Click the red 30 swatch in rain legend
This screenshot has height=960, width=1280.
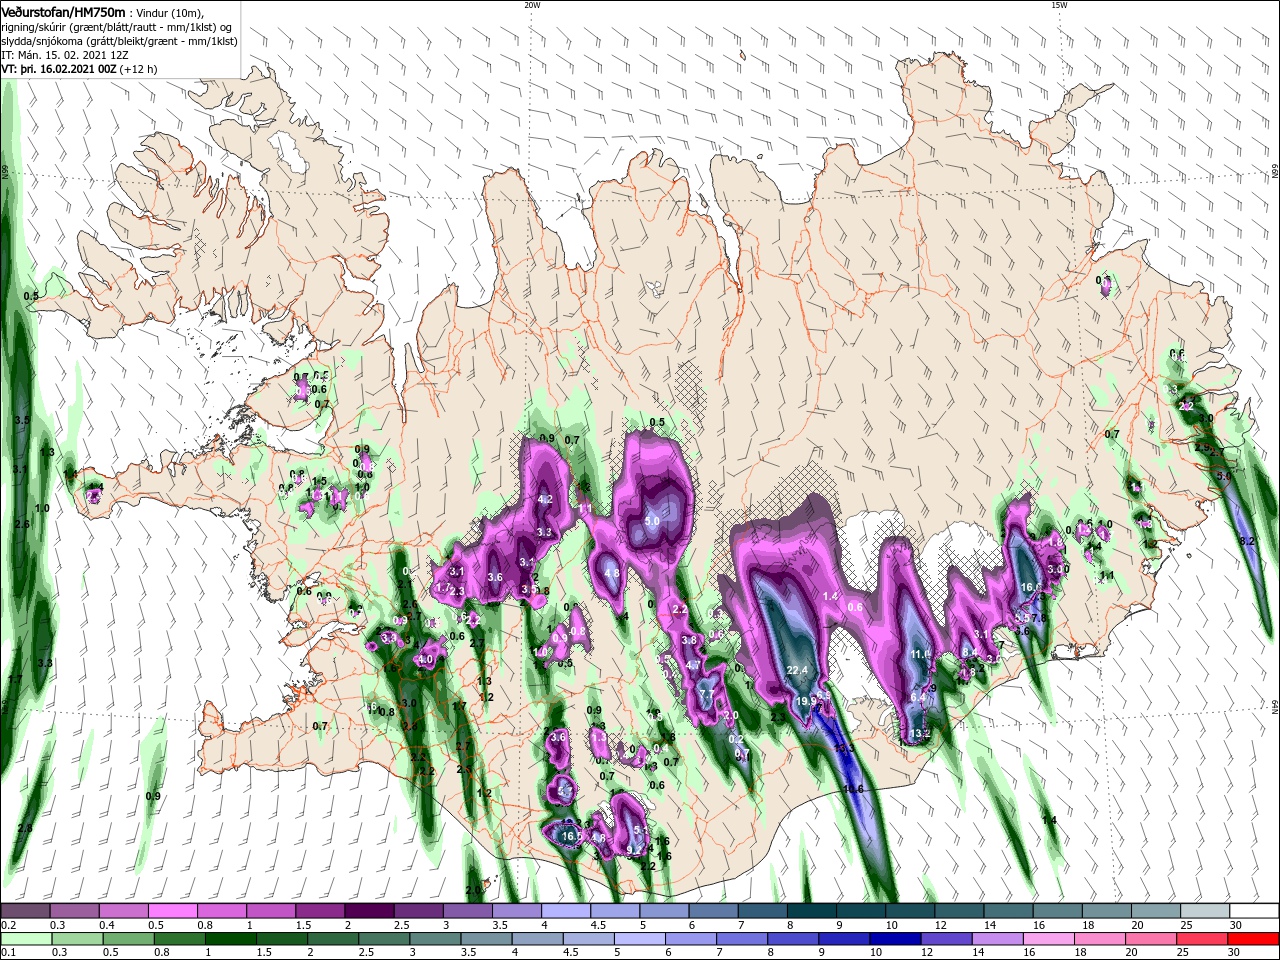[1254, 939]
